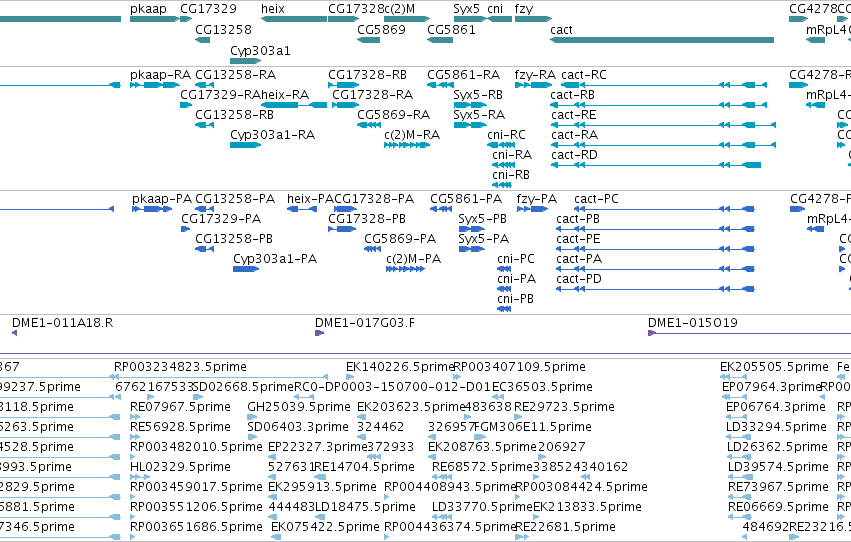Select the EK140226.5prime EST
Screen dimensions: 851x542
click(350, 377)
